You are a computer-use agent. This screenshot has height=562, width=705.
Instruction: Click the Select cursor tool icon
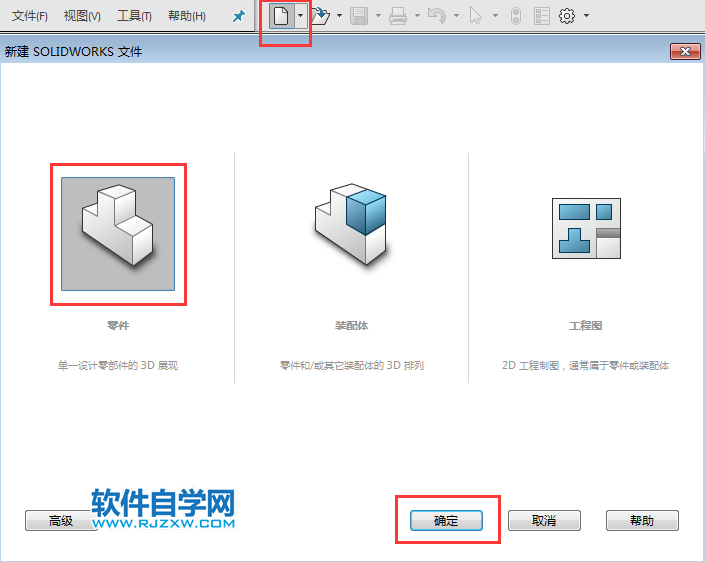(476, 16)
